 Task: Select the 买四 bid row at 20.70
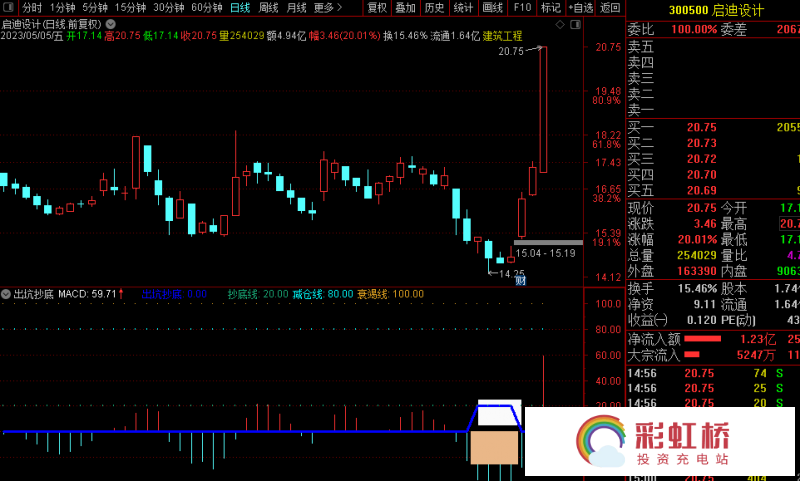click(x=713, y=174)
